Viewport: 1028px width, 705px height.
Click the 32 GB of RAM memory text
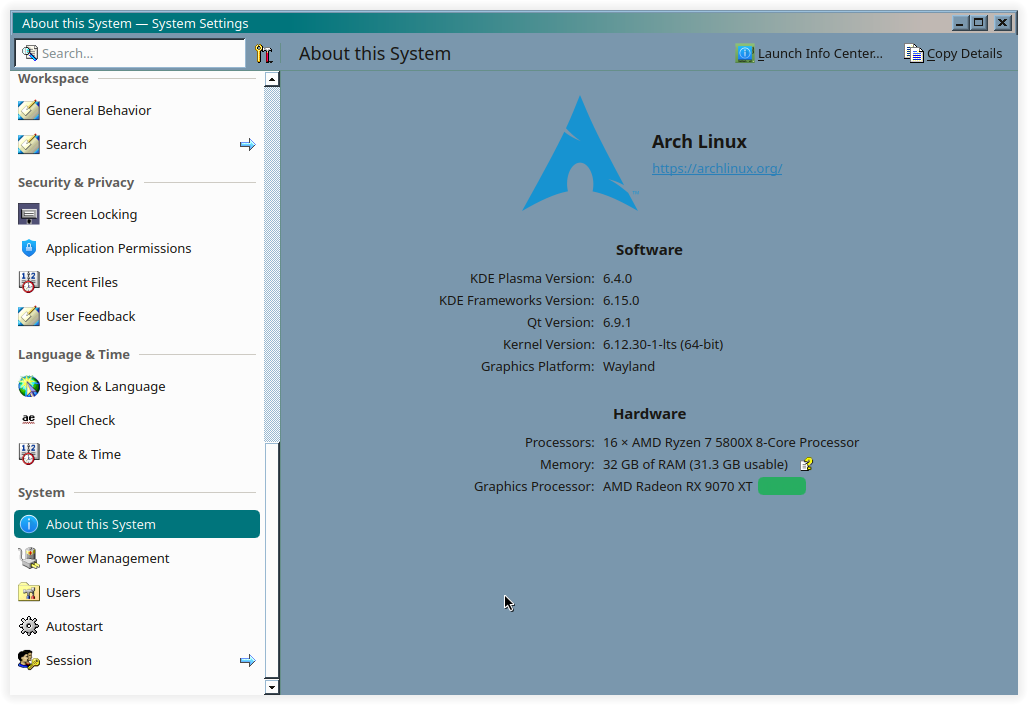pyautogui.click(x=695, y=464)
